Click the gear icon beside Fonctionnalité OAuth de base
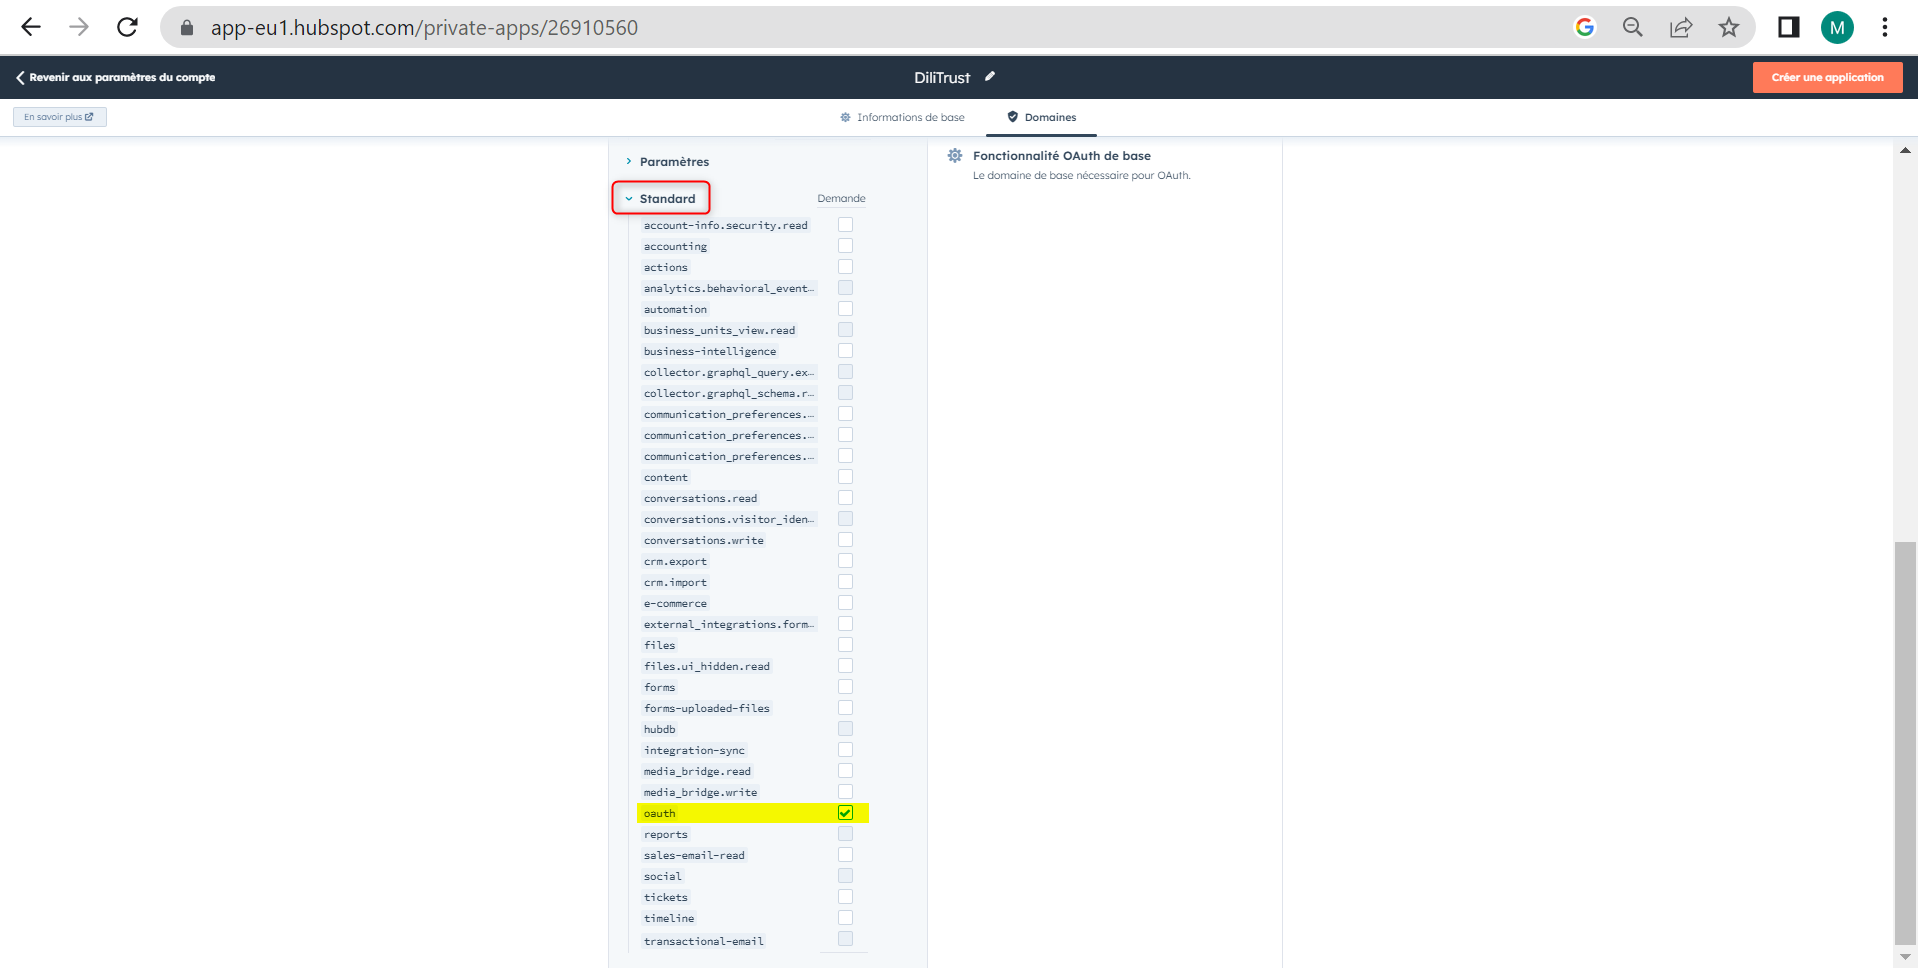The height and width of the screenshot is (968, 1918). point(955,155)
